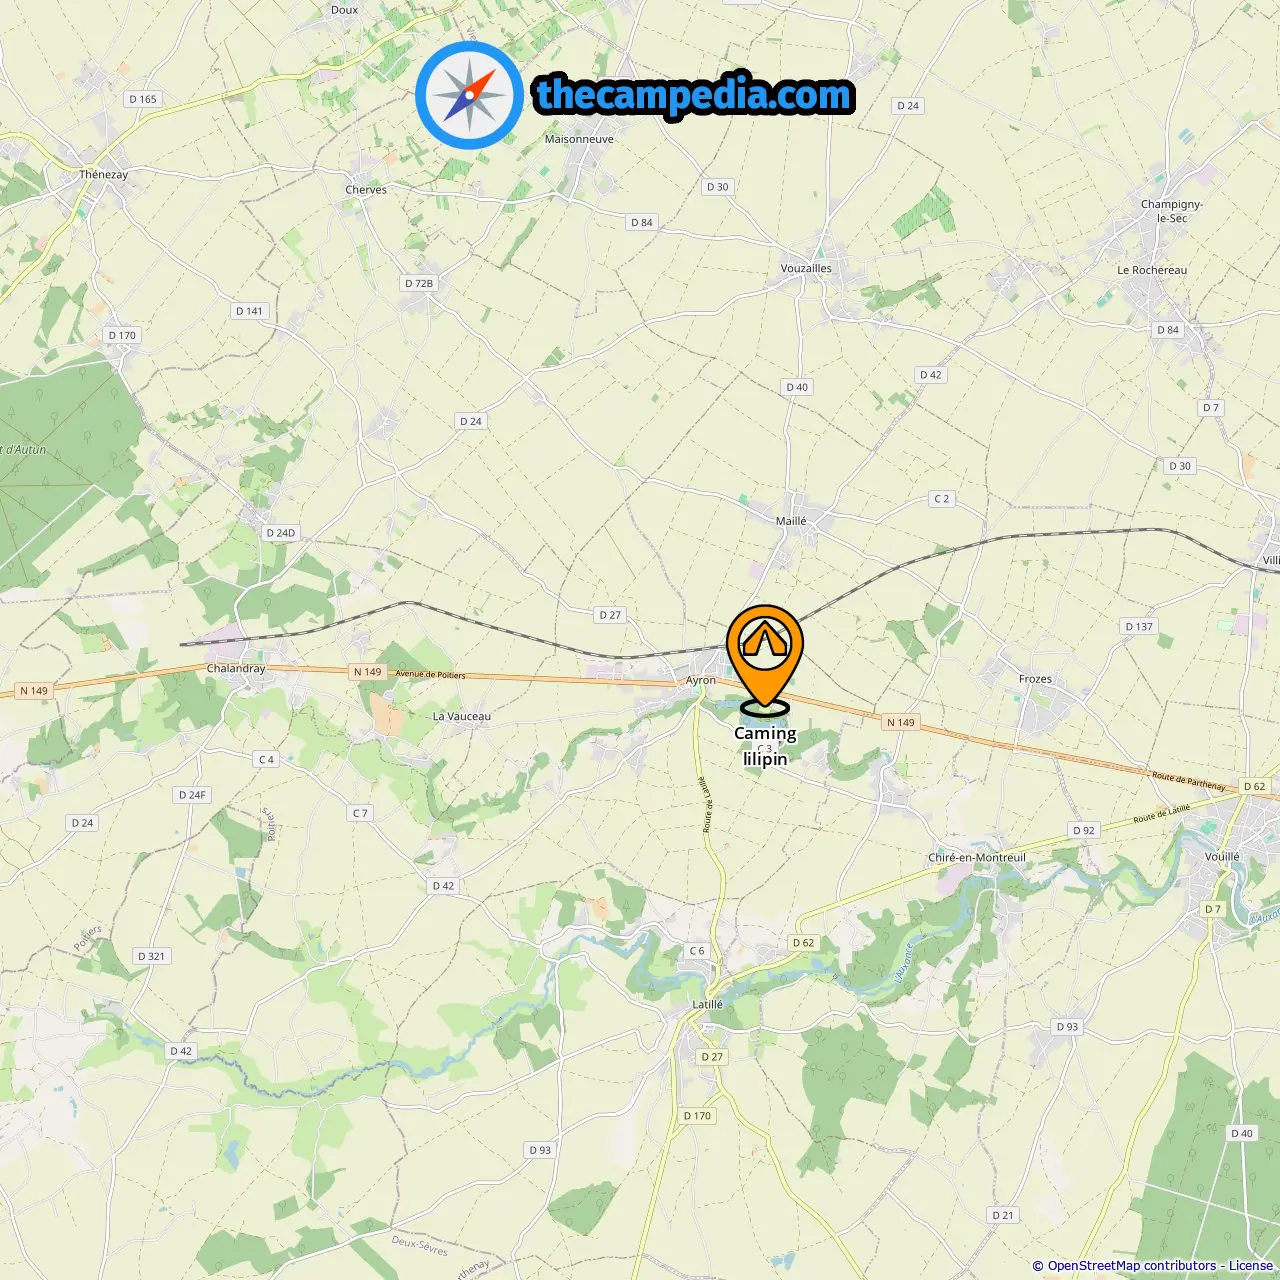
Task: Click the D 137 road shield
Action: pyautogui.click(x=1139, y=626)
